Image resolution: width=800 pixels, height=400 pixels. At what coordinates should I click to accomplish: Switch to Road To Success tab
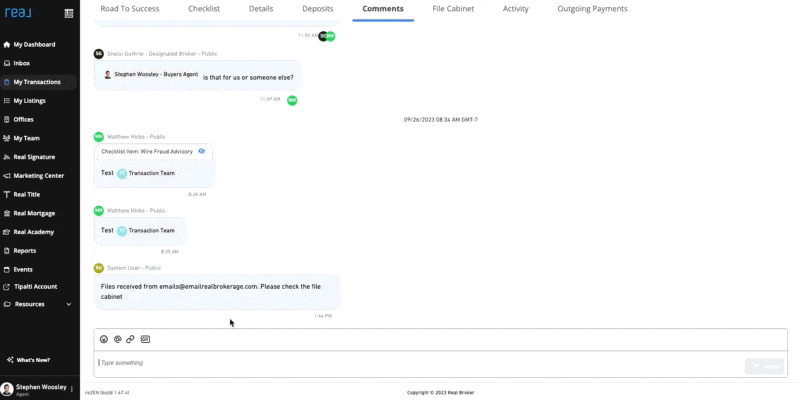(130, 9)
